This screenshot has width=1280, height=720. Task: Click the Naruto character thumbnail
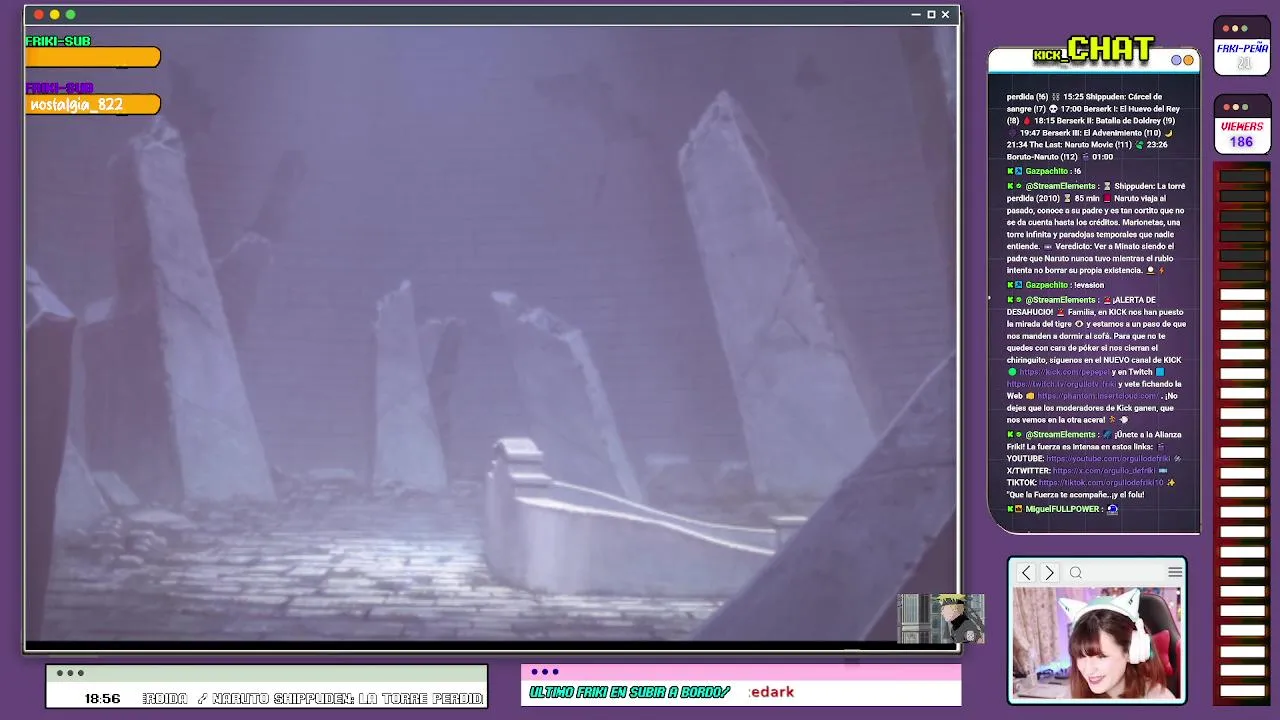click(x=941, y=618)
